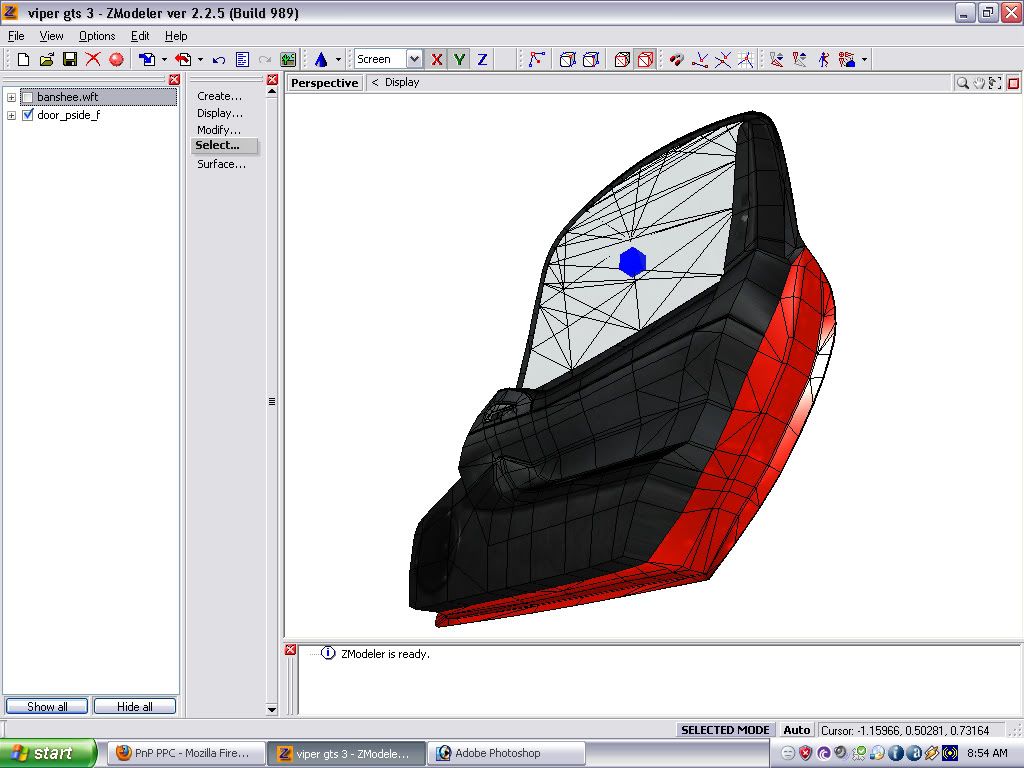Click the Save floppy disk icon

[x=70, y=60]
